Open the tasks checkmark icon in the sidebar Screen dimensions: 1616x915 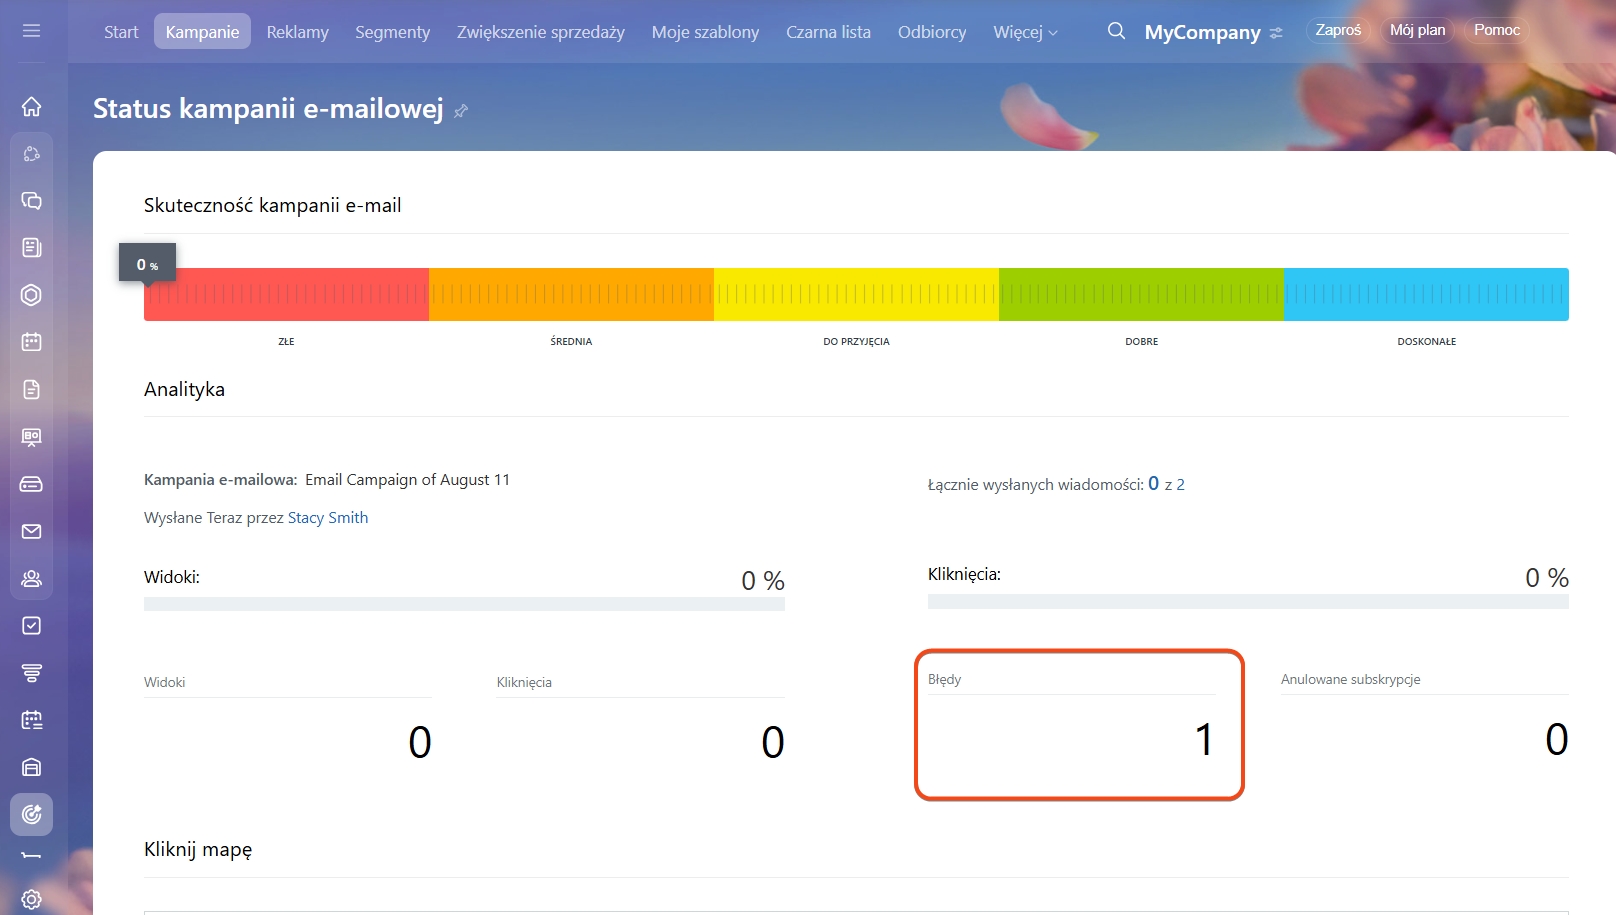31,625
